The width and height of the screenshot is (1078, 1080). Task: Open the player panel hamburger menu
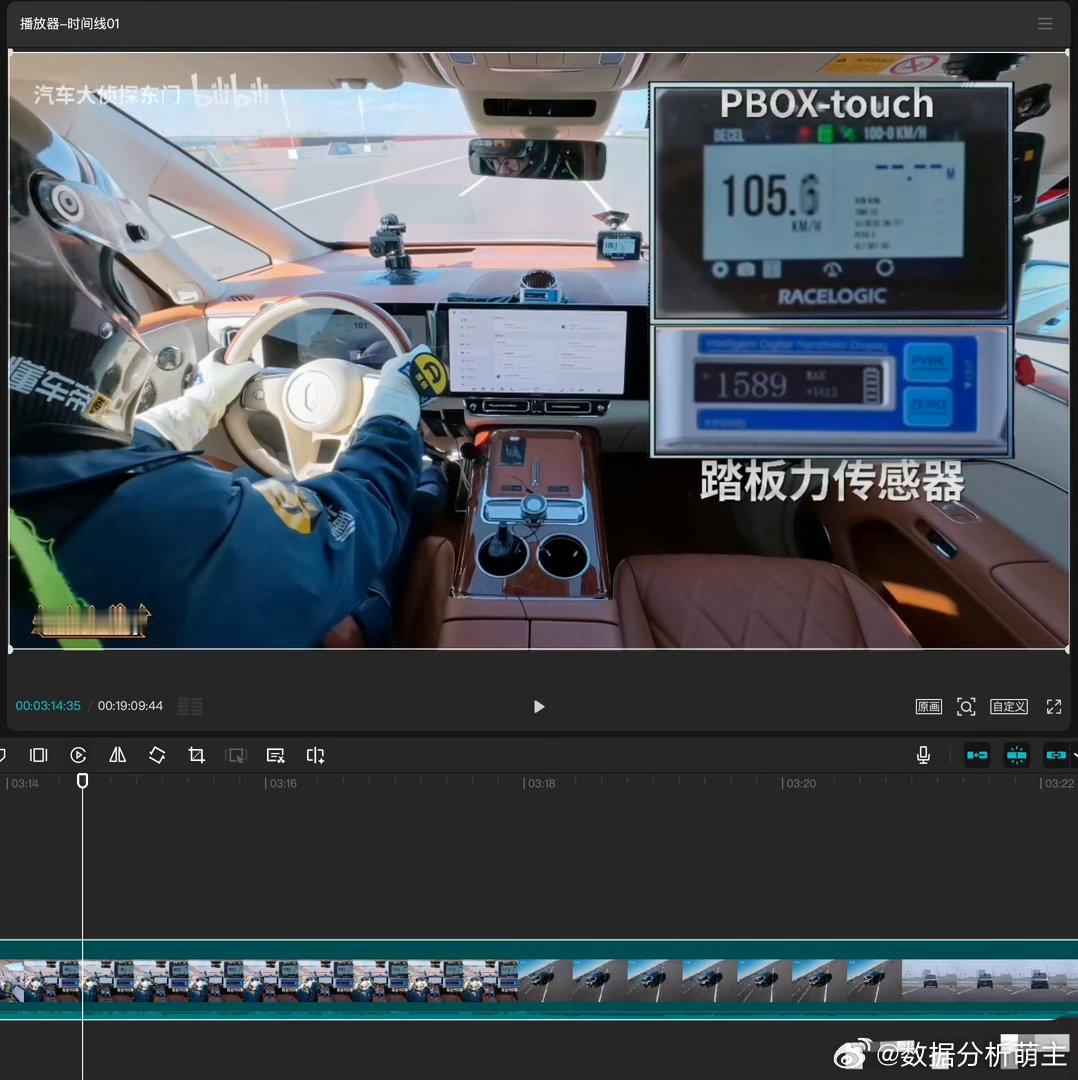pyautogui.click(x=1045, y=24)
